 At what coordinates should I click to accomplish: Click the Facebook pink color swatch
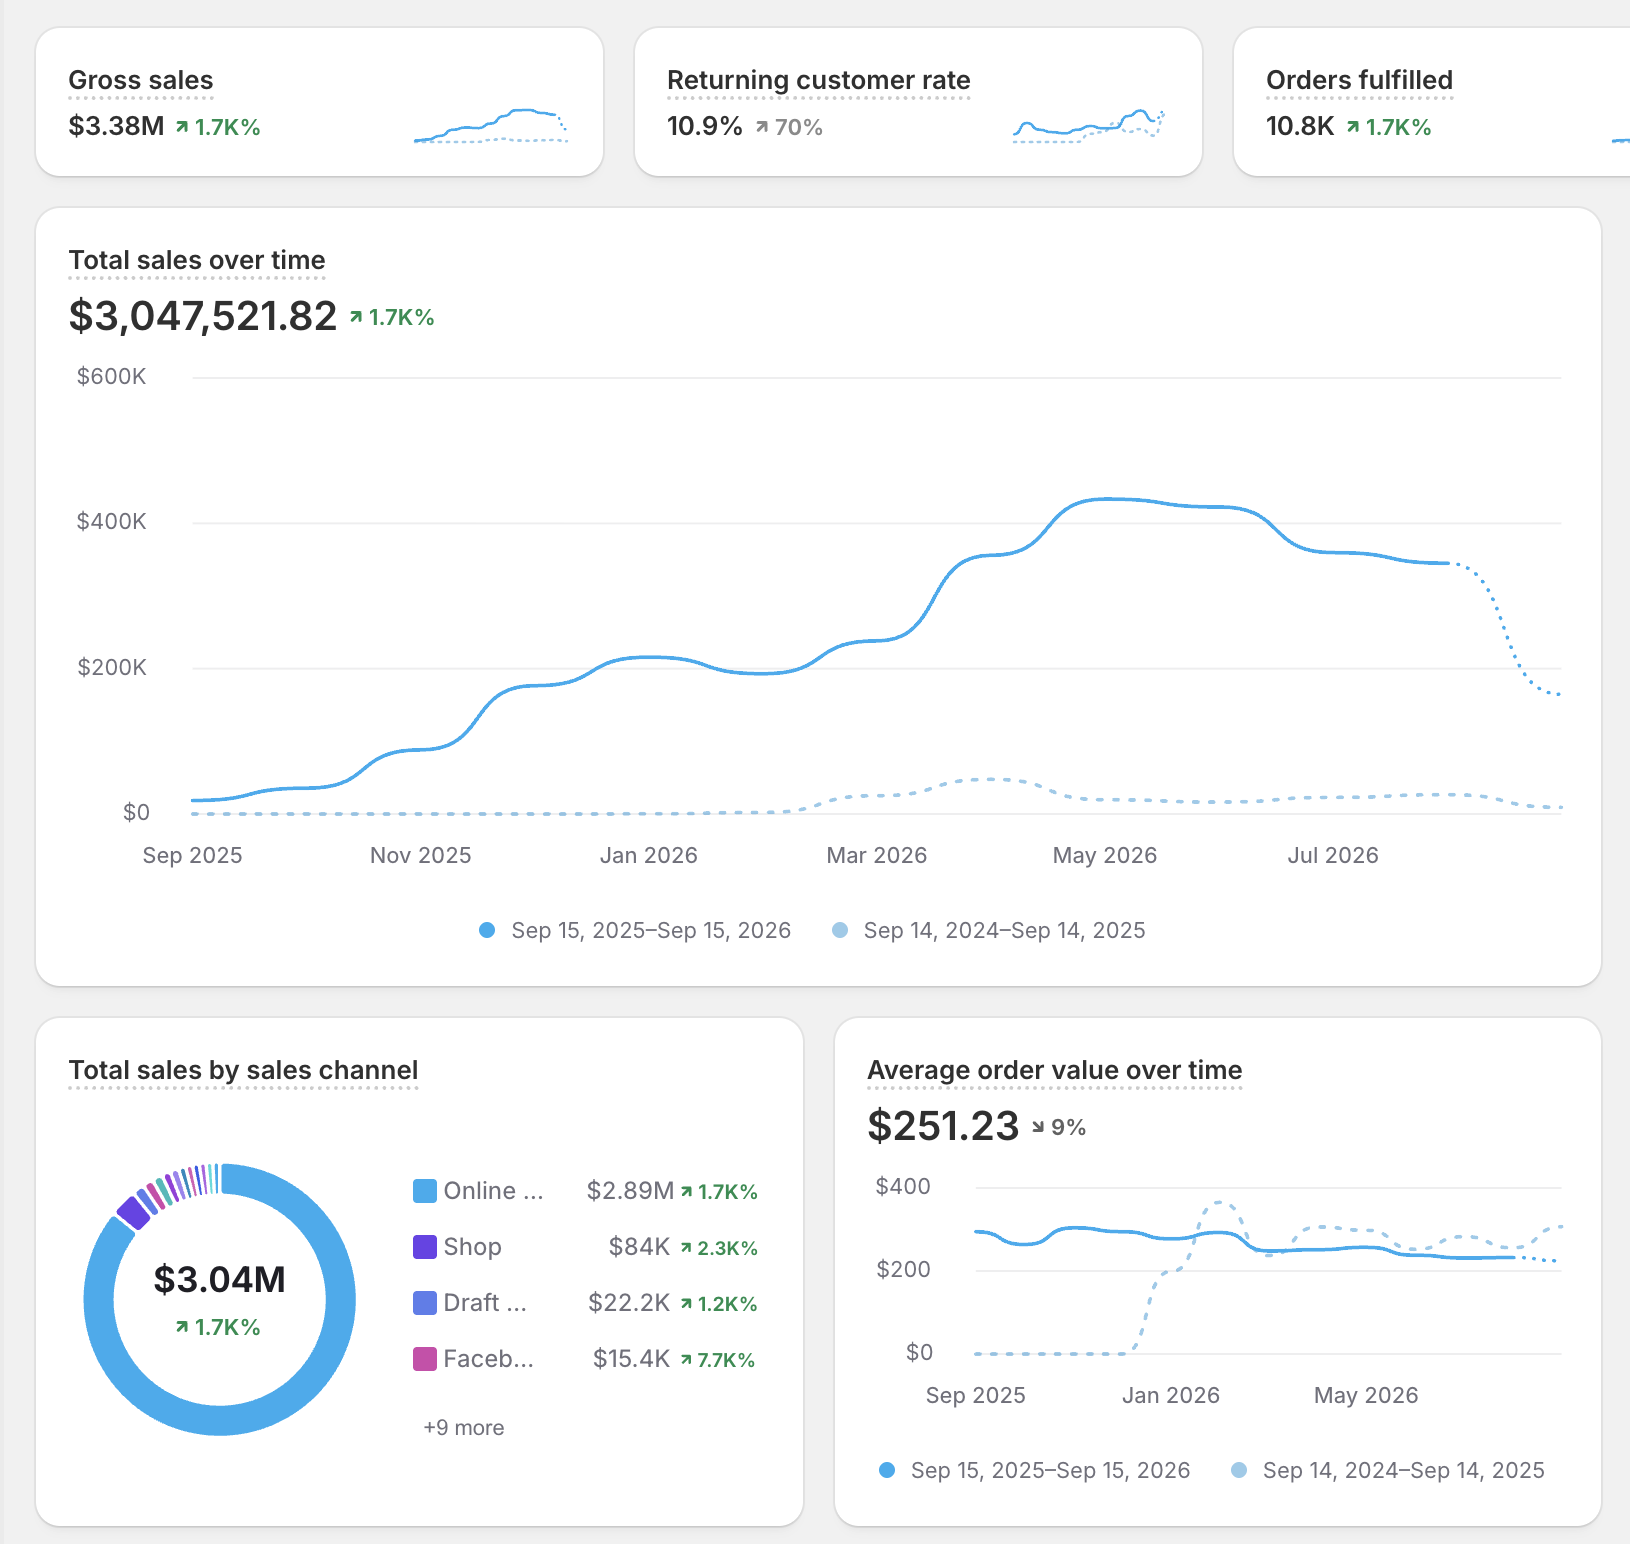(425, 1359)
